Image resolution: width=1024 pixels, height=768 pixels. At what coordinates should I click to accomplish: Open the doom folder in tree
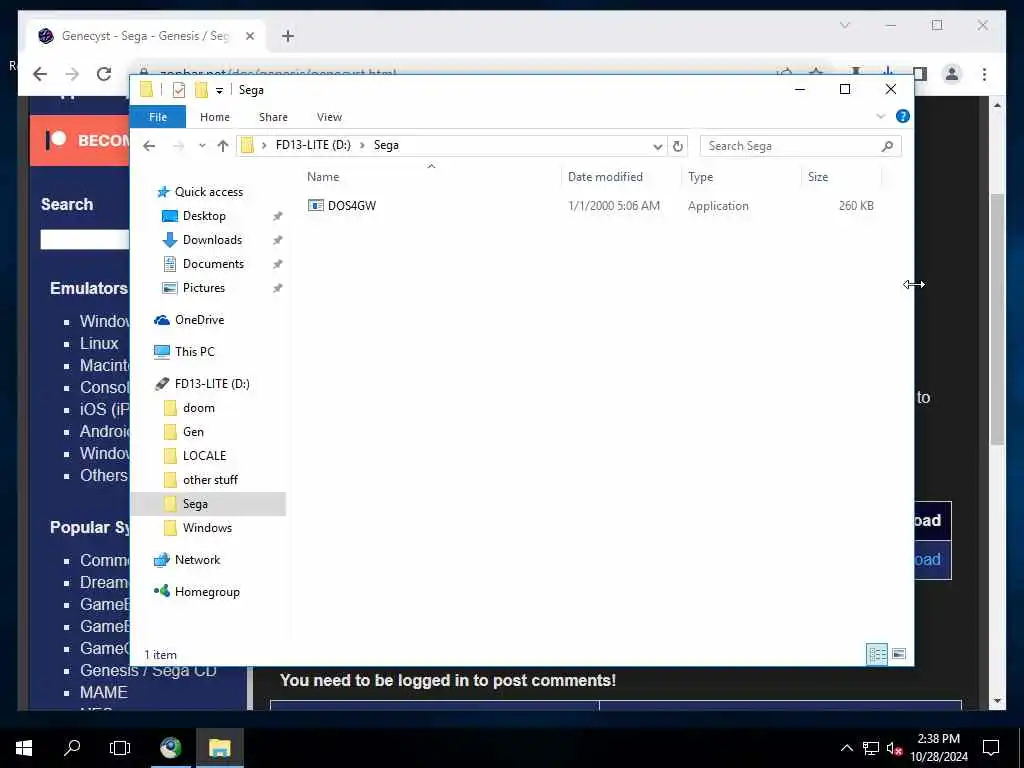199,408
